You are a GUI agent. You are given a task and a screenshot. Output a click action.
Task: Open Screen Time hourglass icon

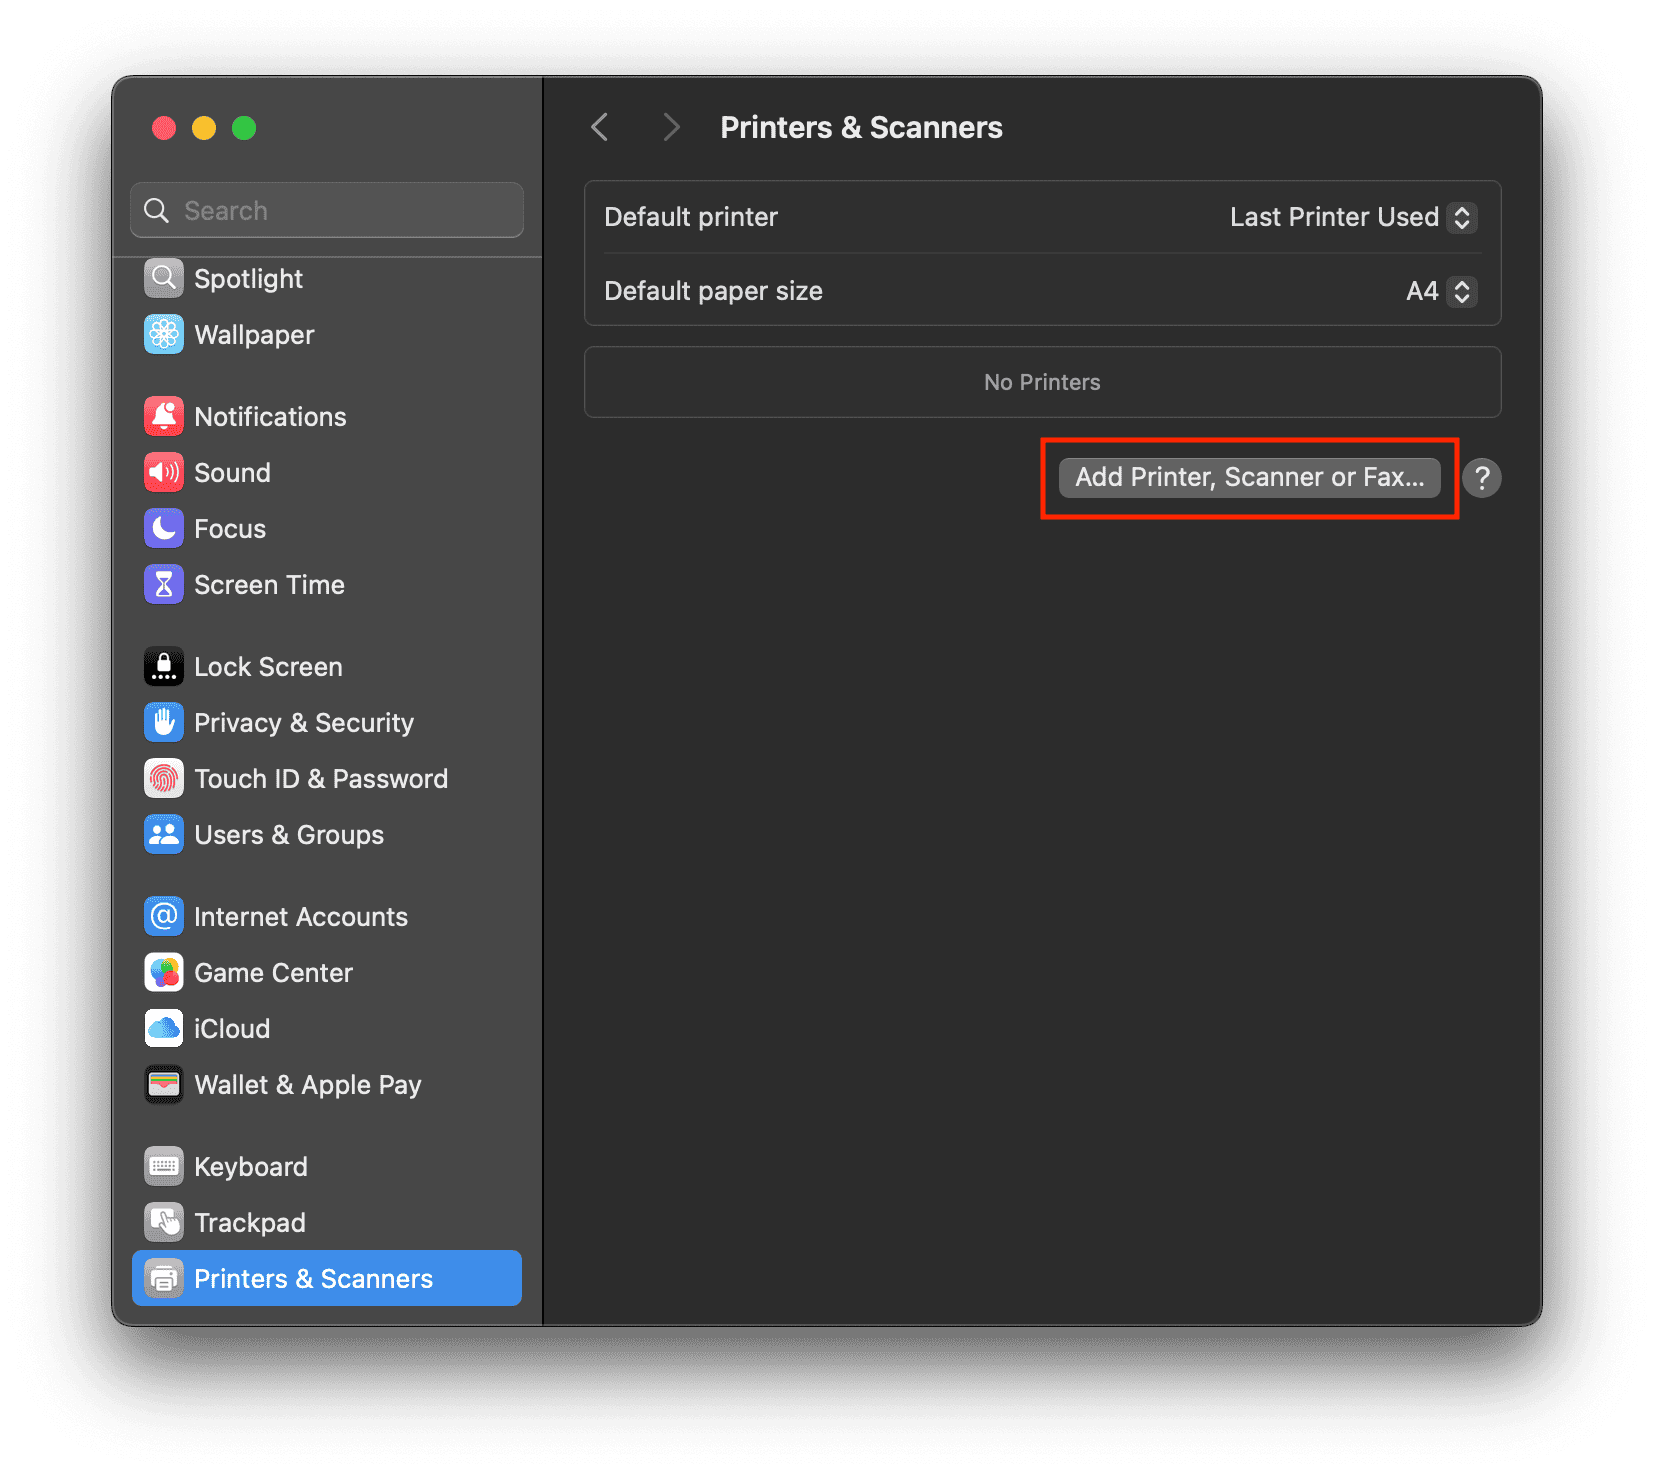pos(164,585)
